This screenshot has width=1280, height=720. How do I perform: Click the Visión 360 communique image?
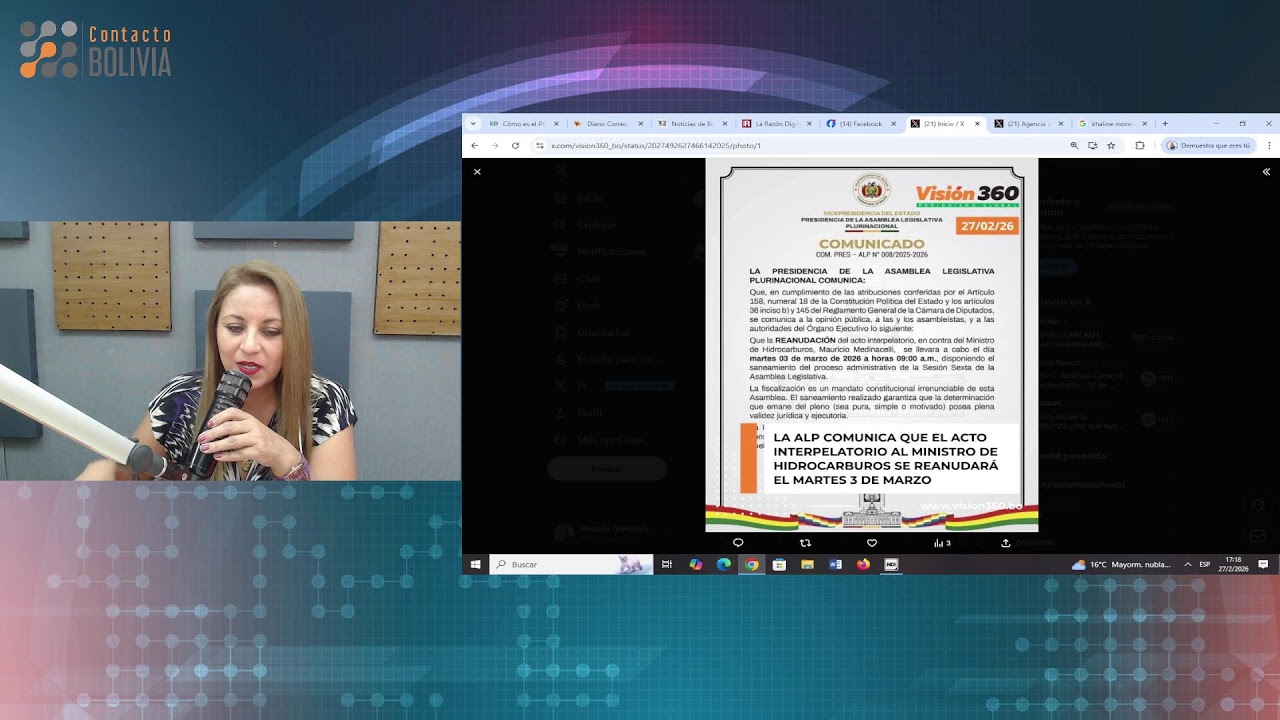coord(872,345)
